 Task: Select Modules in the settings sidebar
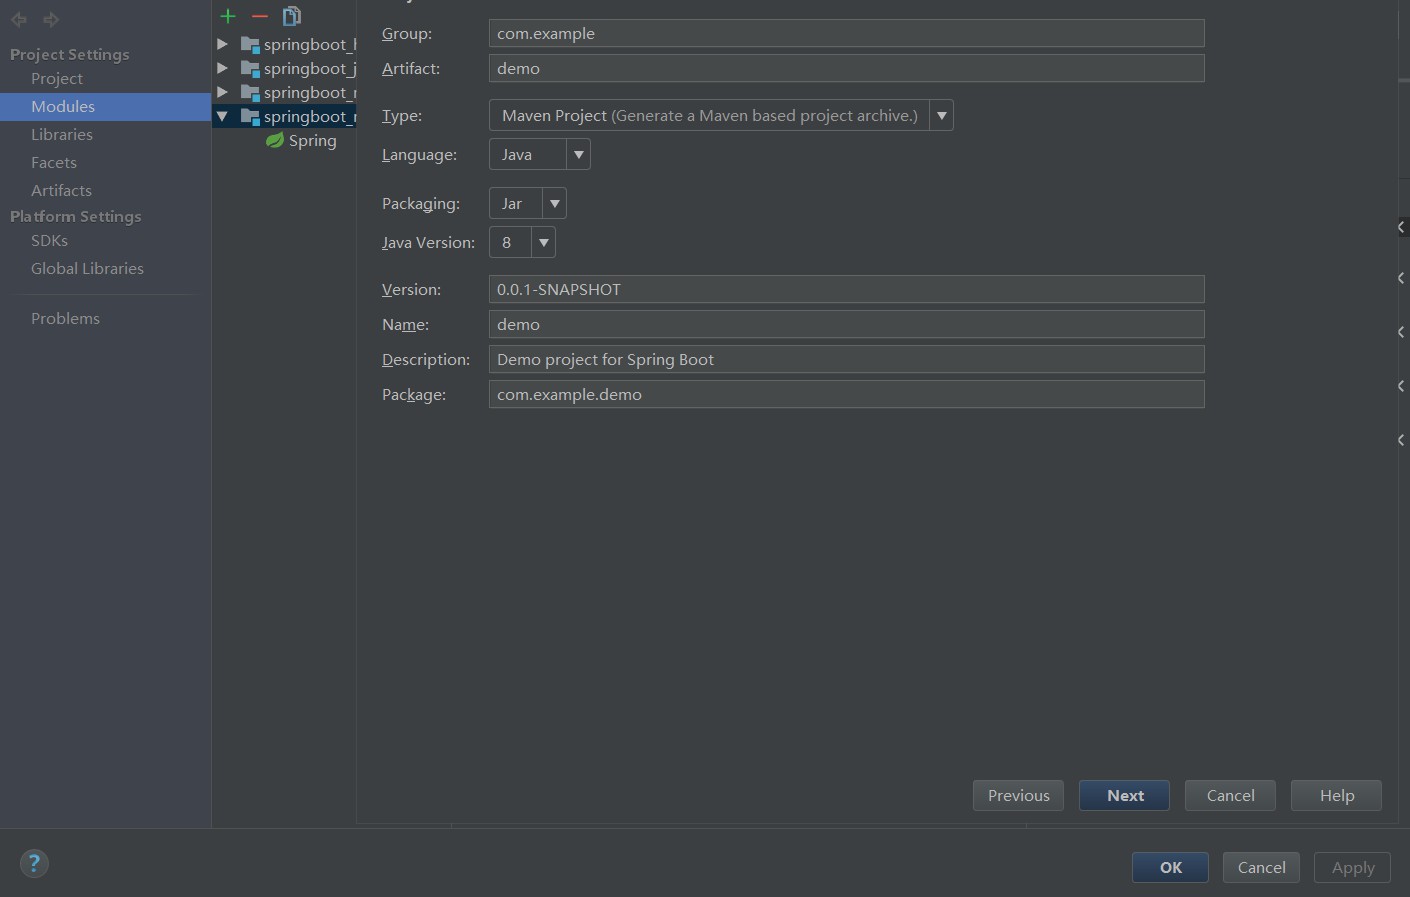click(x=106, y=107)
